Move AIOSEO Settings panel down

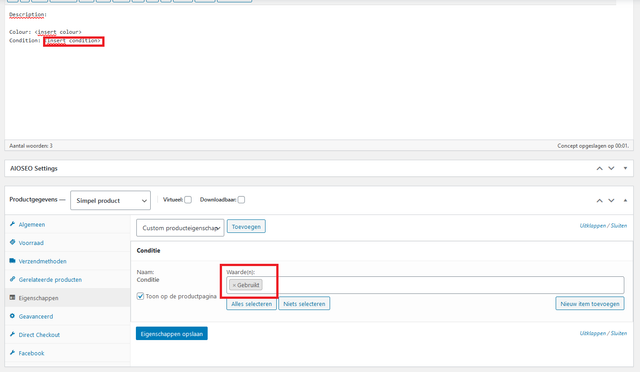point(611,168)
